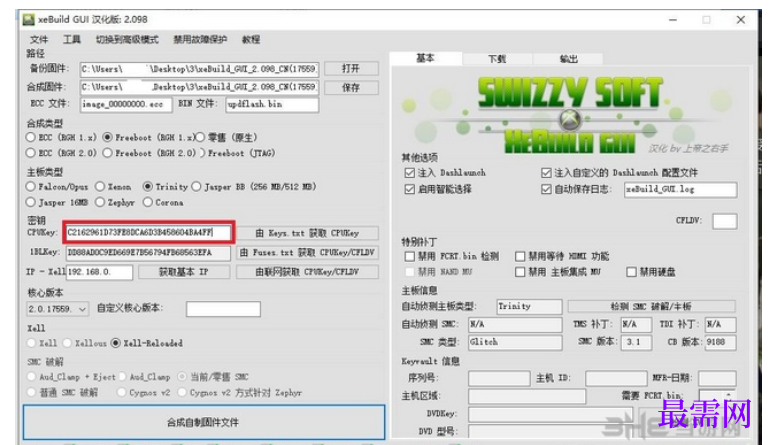Select Trinity motherboard type
This screenshot has height=445, width=770.
(148, 187)
